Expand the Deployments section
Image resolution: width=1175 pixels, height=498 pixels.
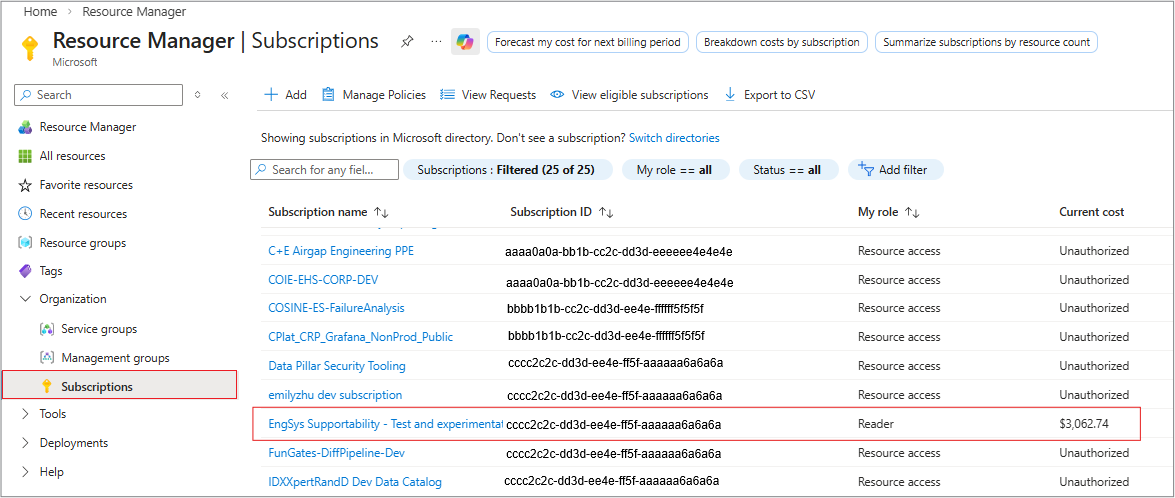click(x=26, y=443)
